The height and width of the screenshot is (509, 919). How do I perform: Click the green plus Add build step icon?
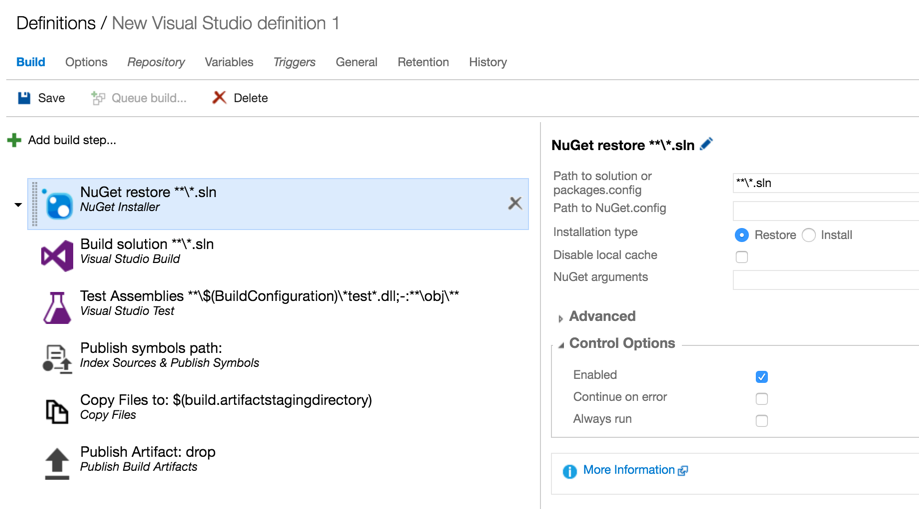click(x=14, y=140)
